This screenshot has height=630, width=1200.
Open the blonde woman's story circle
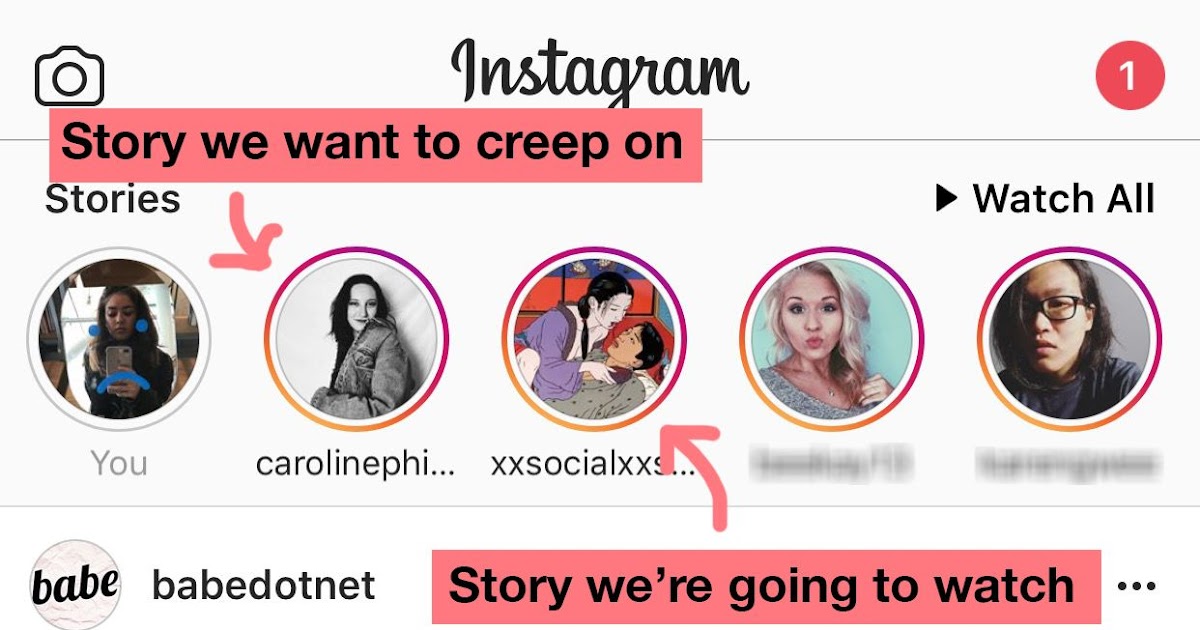[832, 338]
